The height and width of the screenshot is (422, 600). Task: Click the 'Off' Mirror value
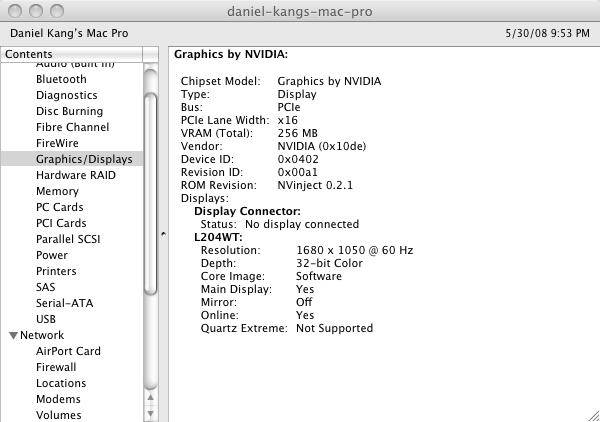(x=304, y=302)
